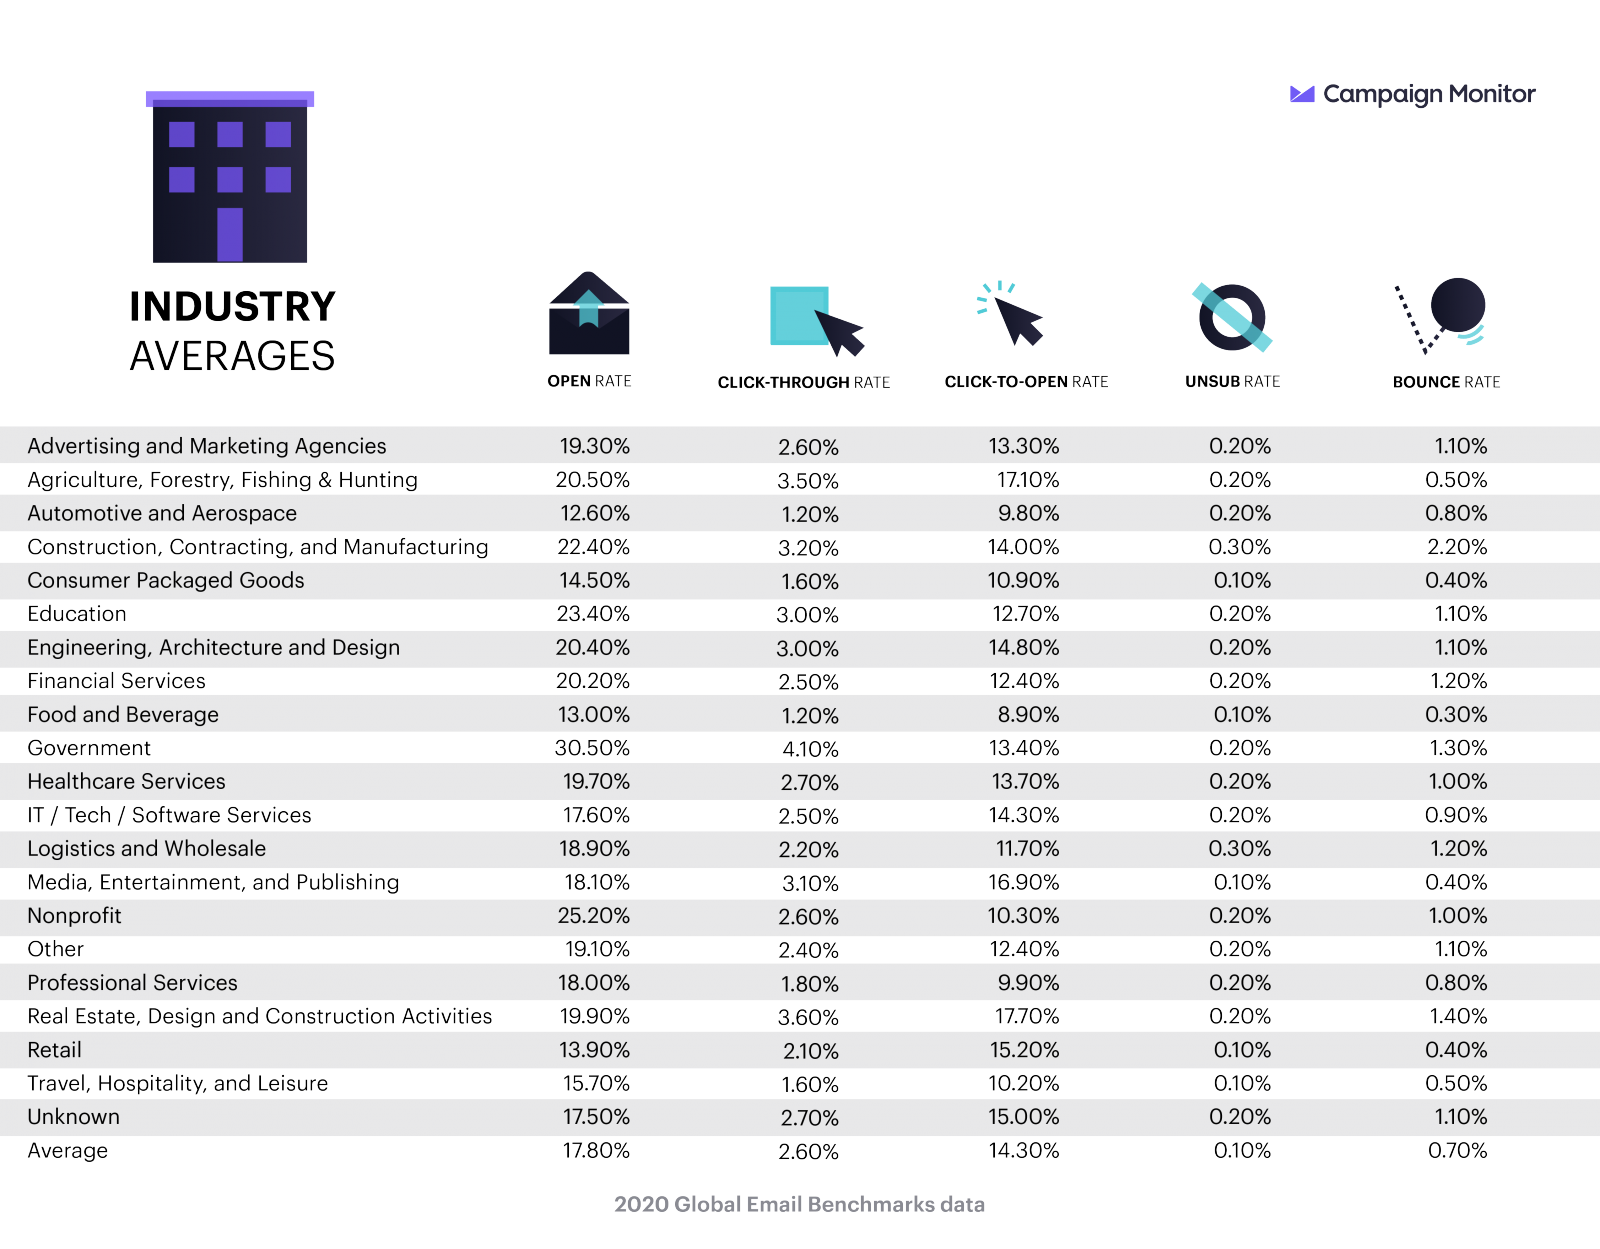Click the Education row label

(77, 614)
